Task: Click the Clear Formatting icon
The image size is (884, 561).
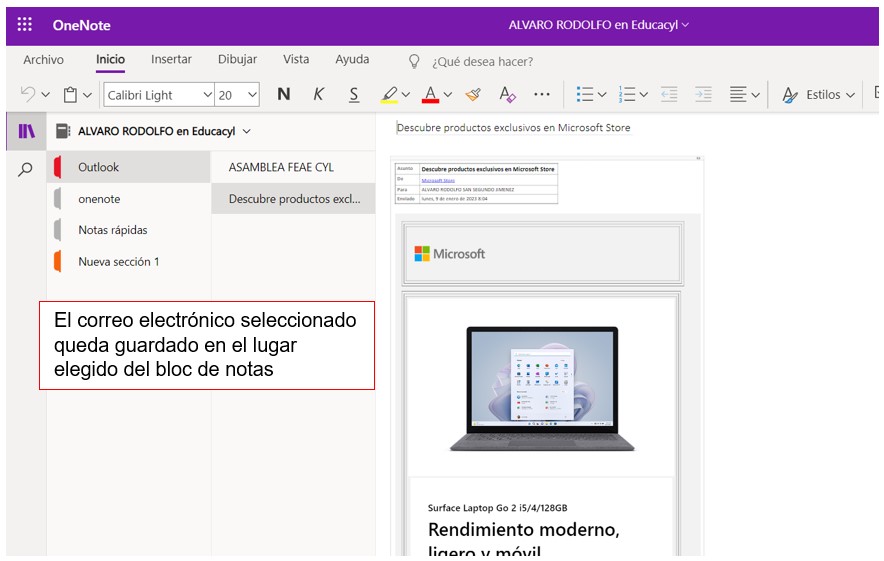Action: pyautogui.click(x=507, y=94)
